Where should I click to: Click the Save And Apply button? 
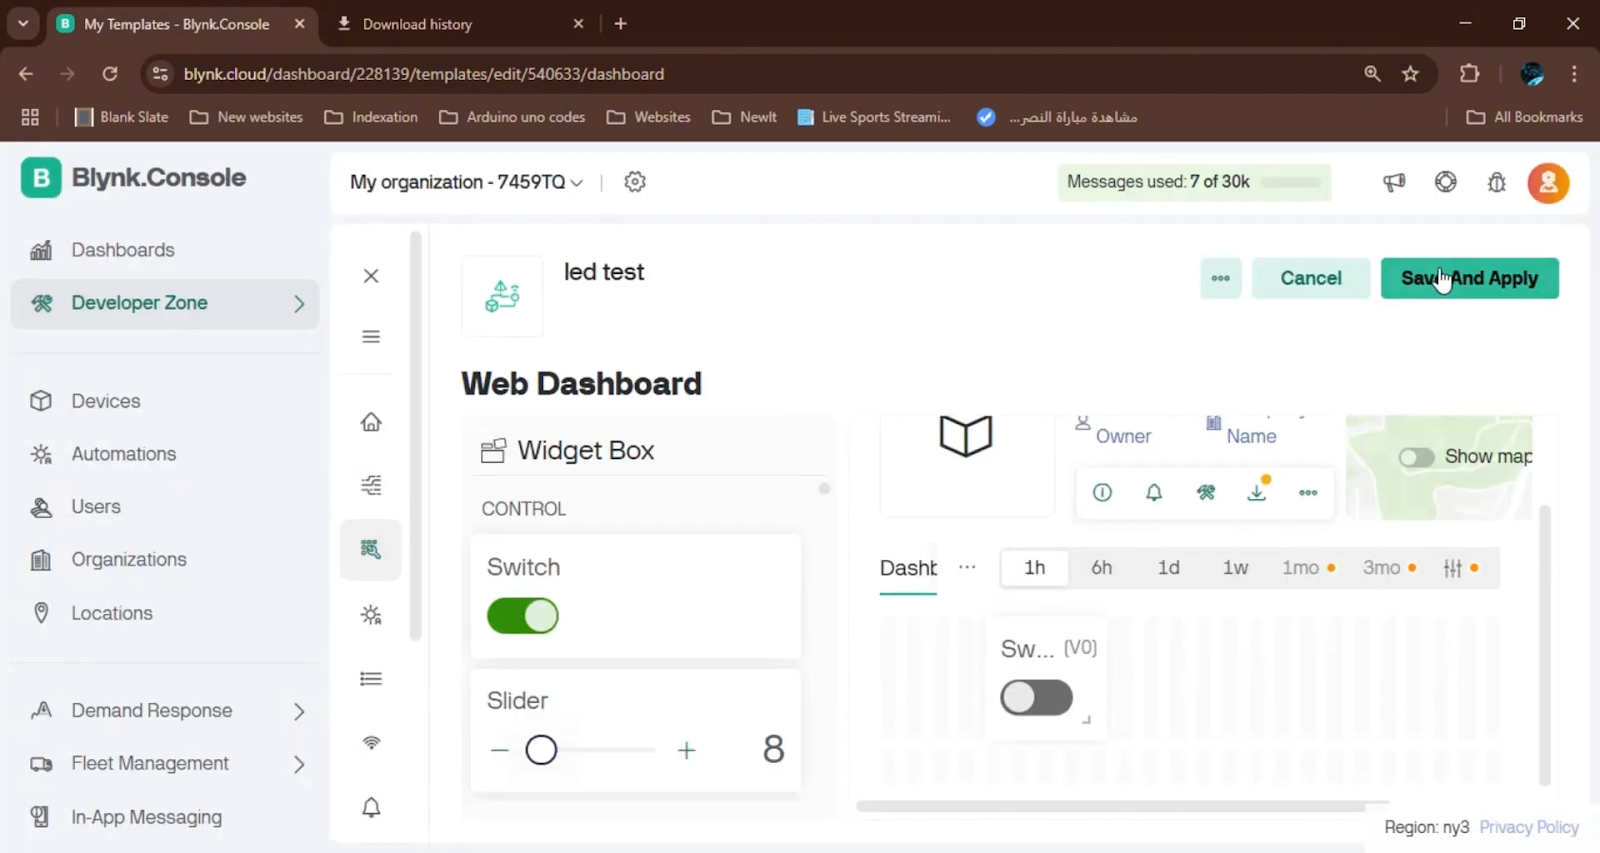coord(1469,278)
